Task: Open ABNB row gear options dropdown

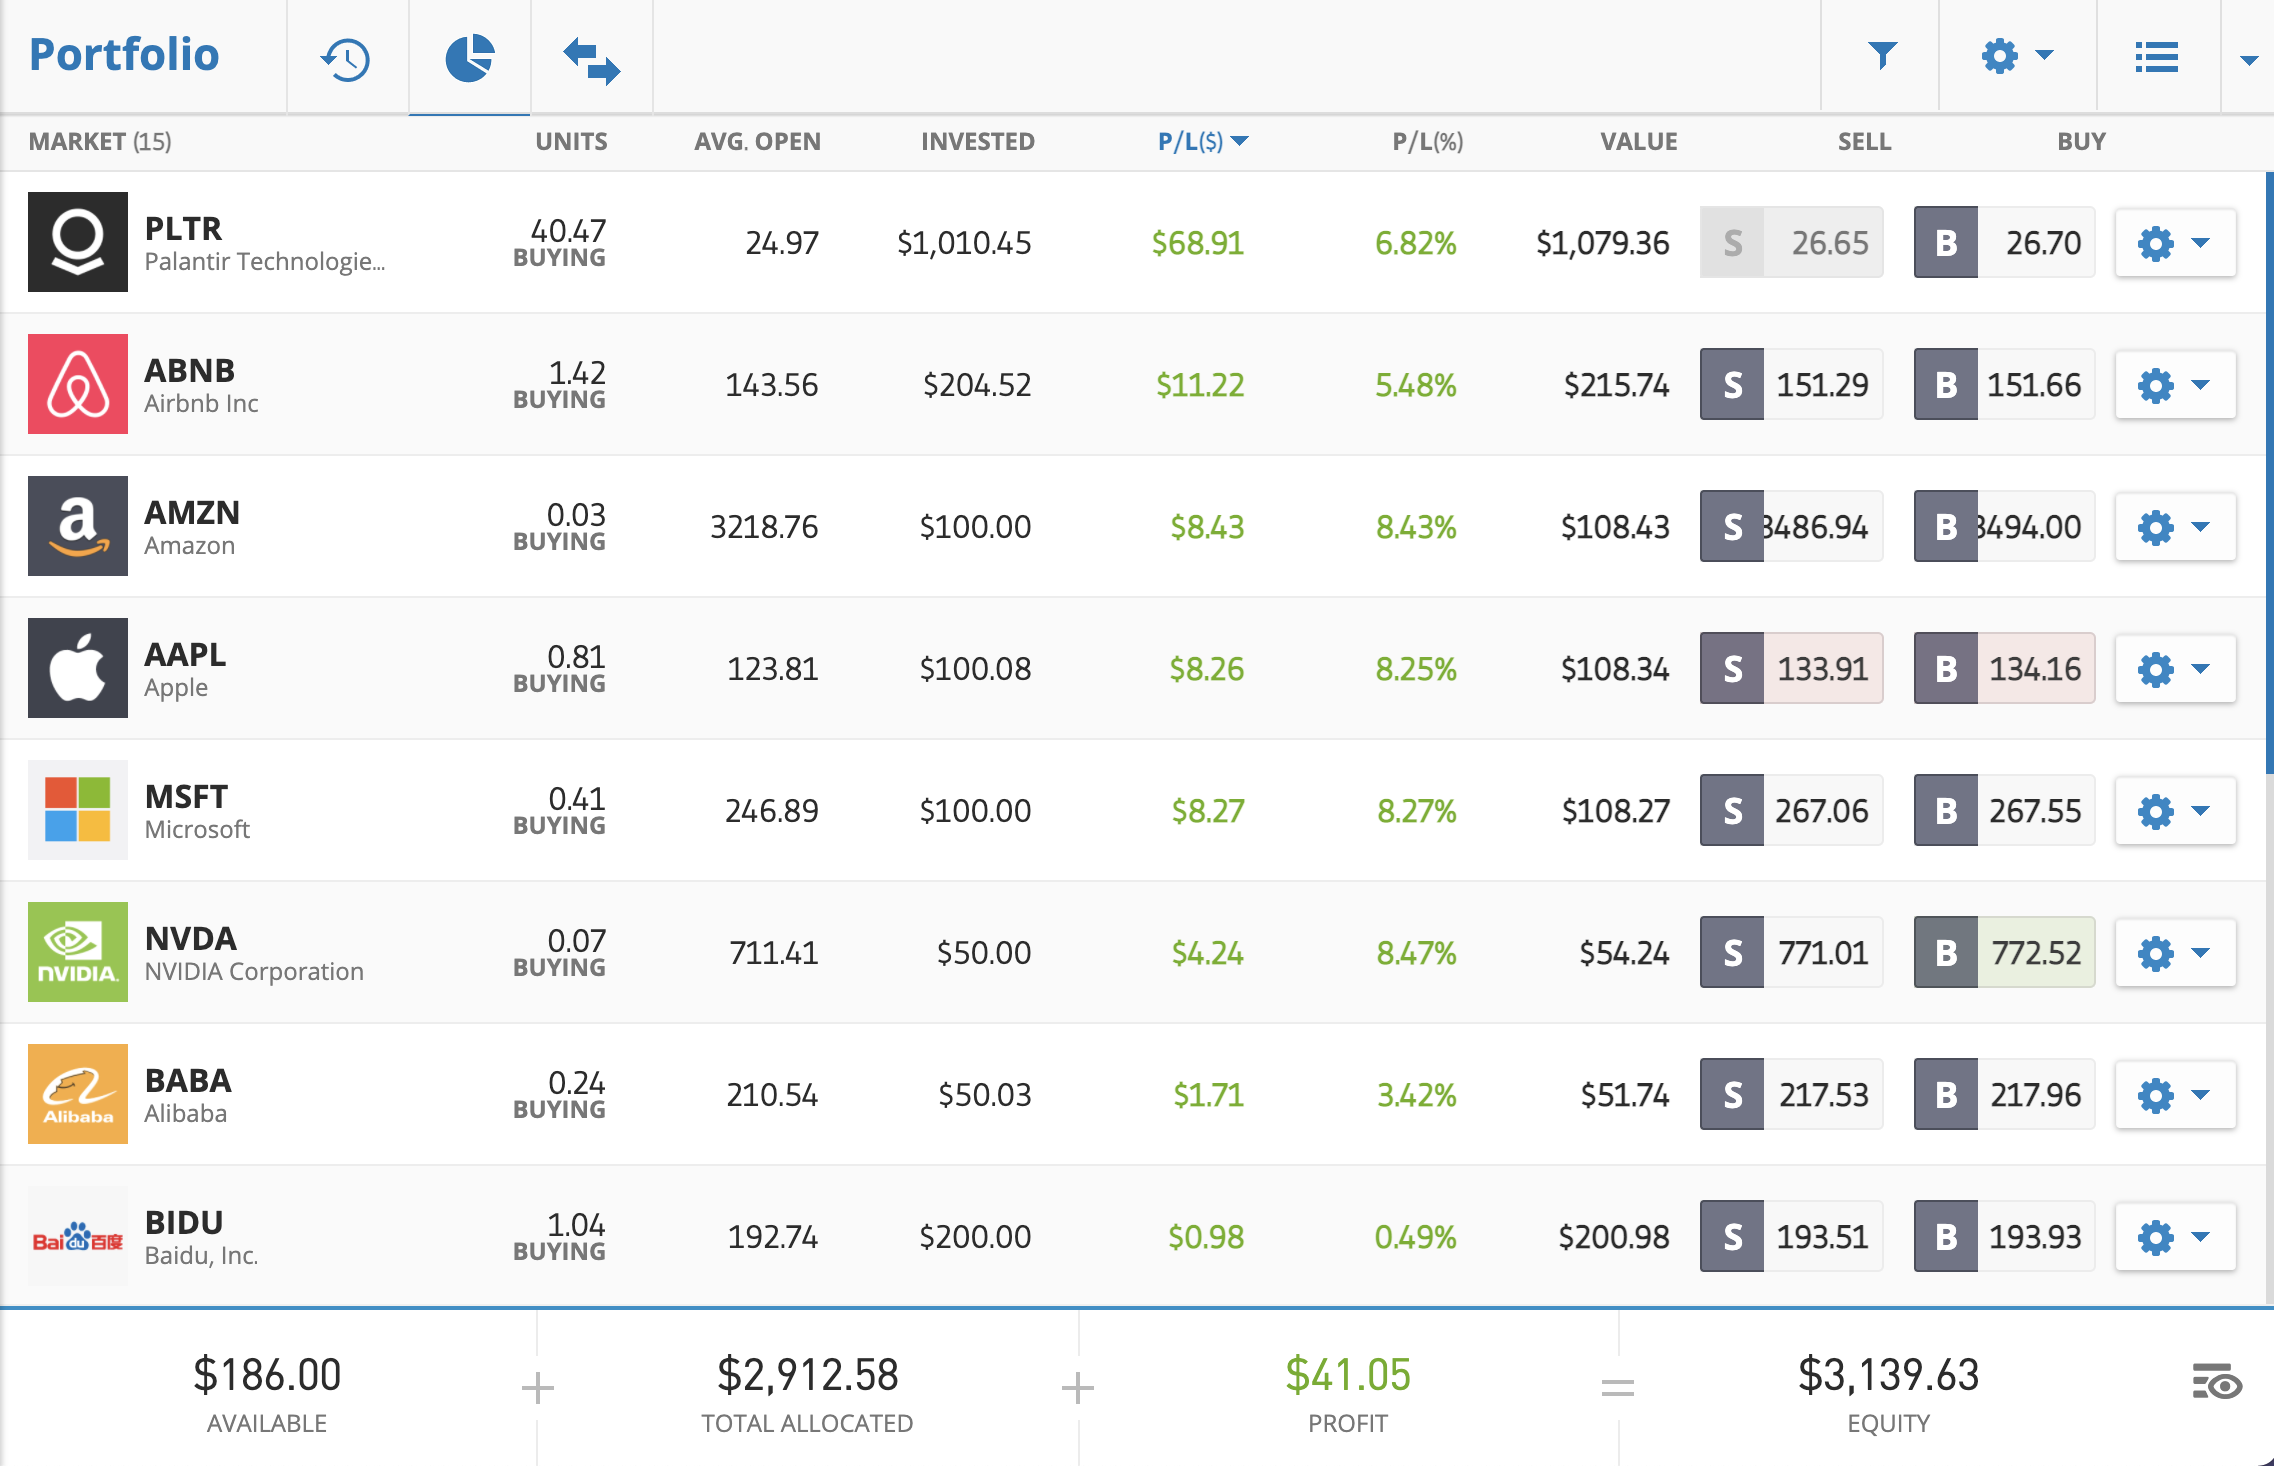Action: [2175, 384]
